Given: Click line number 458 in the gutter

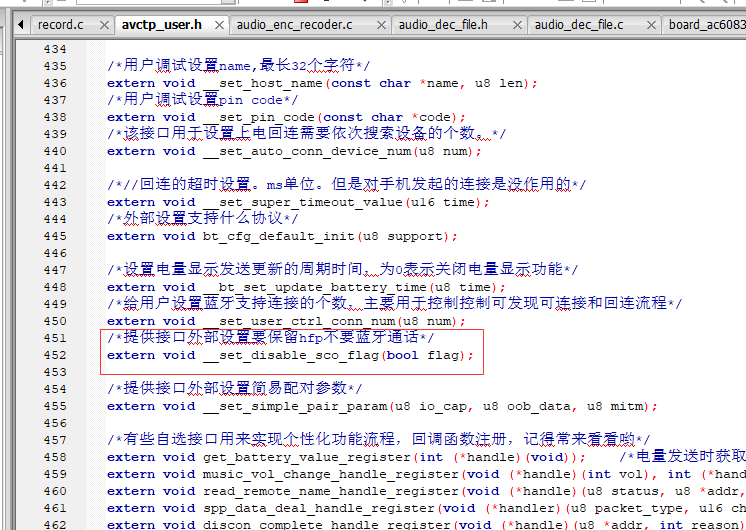Looking at the screenshot, I should coord(55,457).
